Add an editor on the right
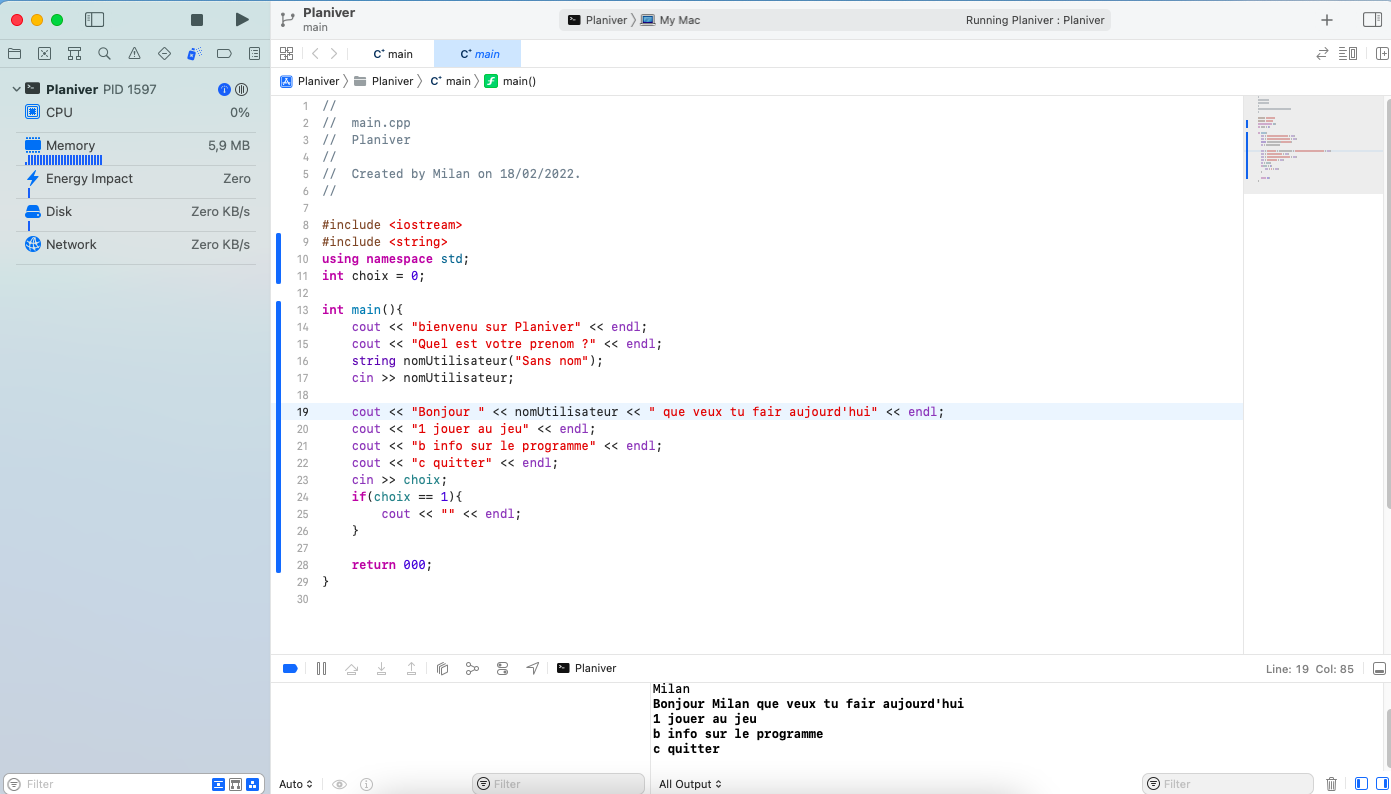This screenshot has height=794, width=1391. pyautogui.click(x=1383, y=54)
